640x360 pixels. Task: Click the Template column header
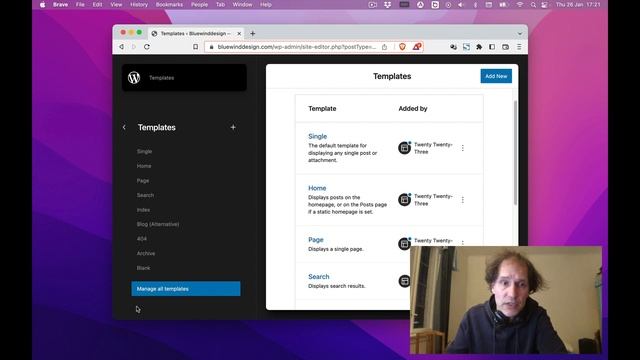click(322, 109)
